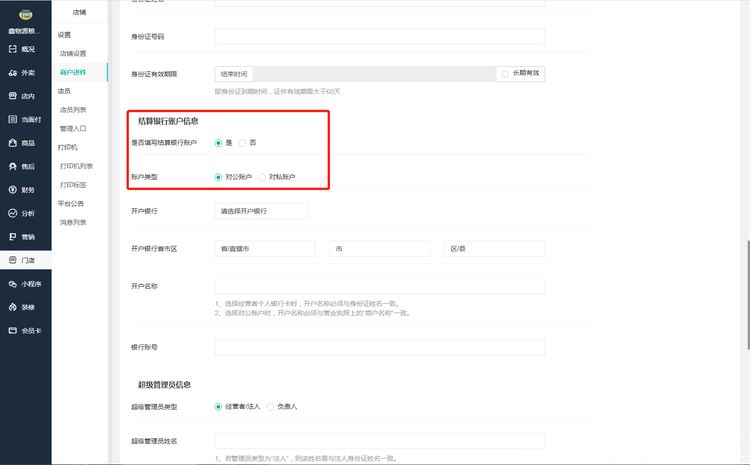Choose 对公账户 account type

click(x=218, y=177)
